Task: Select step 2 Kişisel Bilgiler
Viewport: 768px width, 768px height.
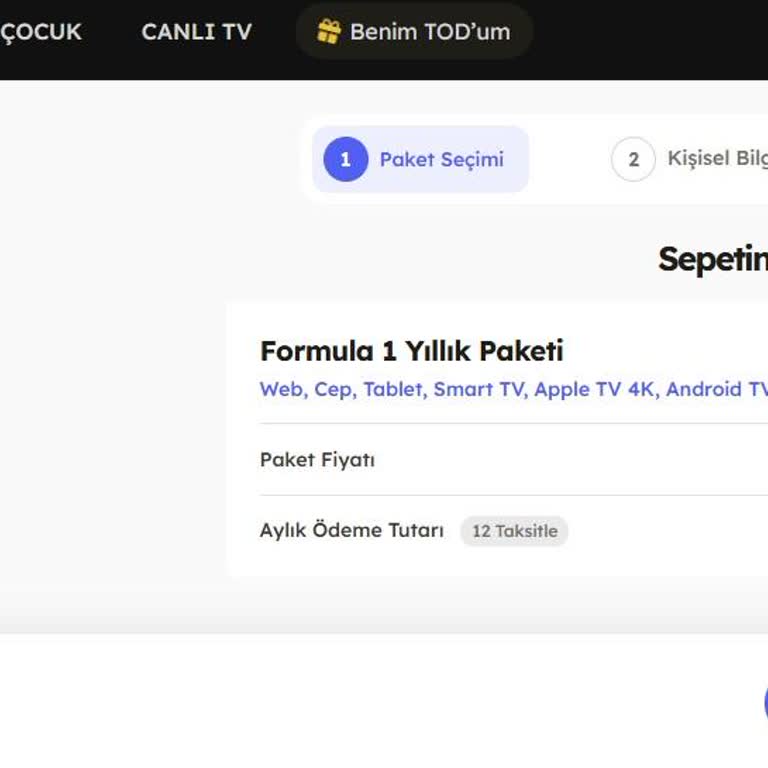Action: point(690,159)
